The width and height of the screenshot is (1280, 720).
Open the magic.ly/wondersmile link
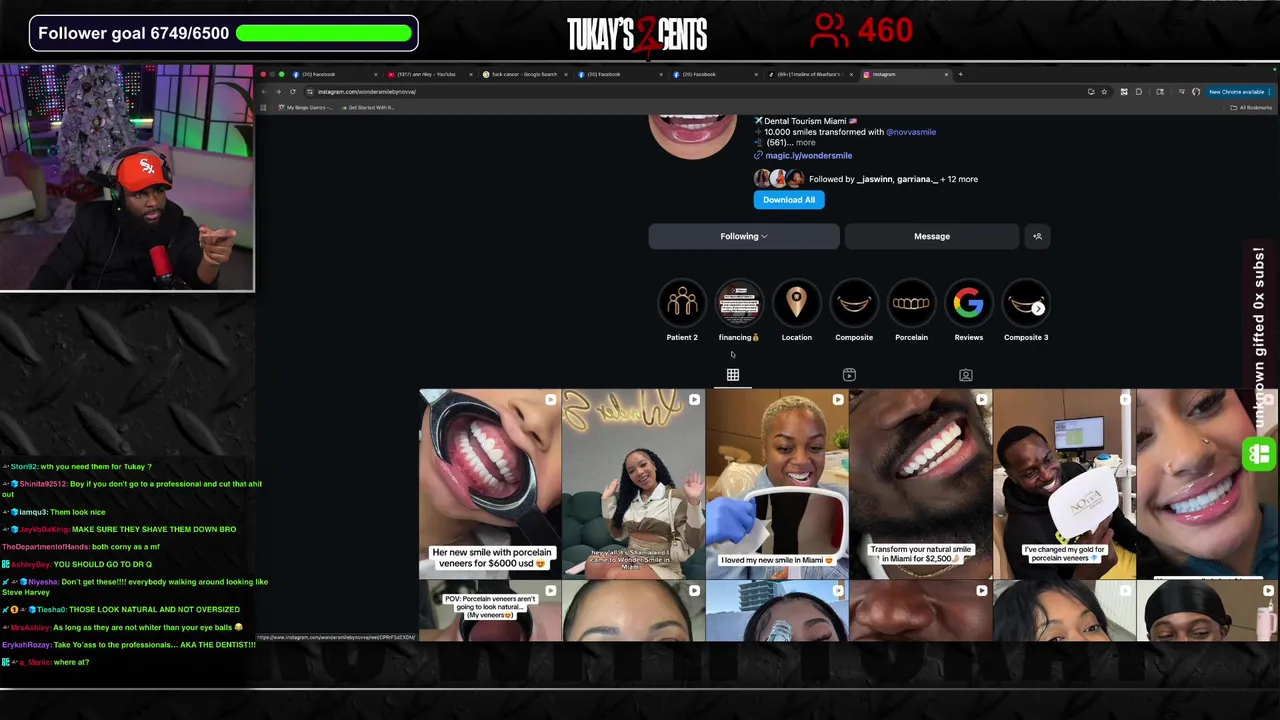(x=808, y=156)
